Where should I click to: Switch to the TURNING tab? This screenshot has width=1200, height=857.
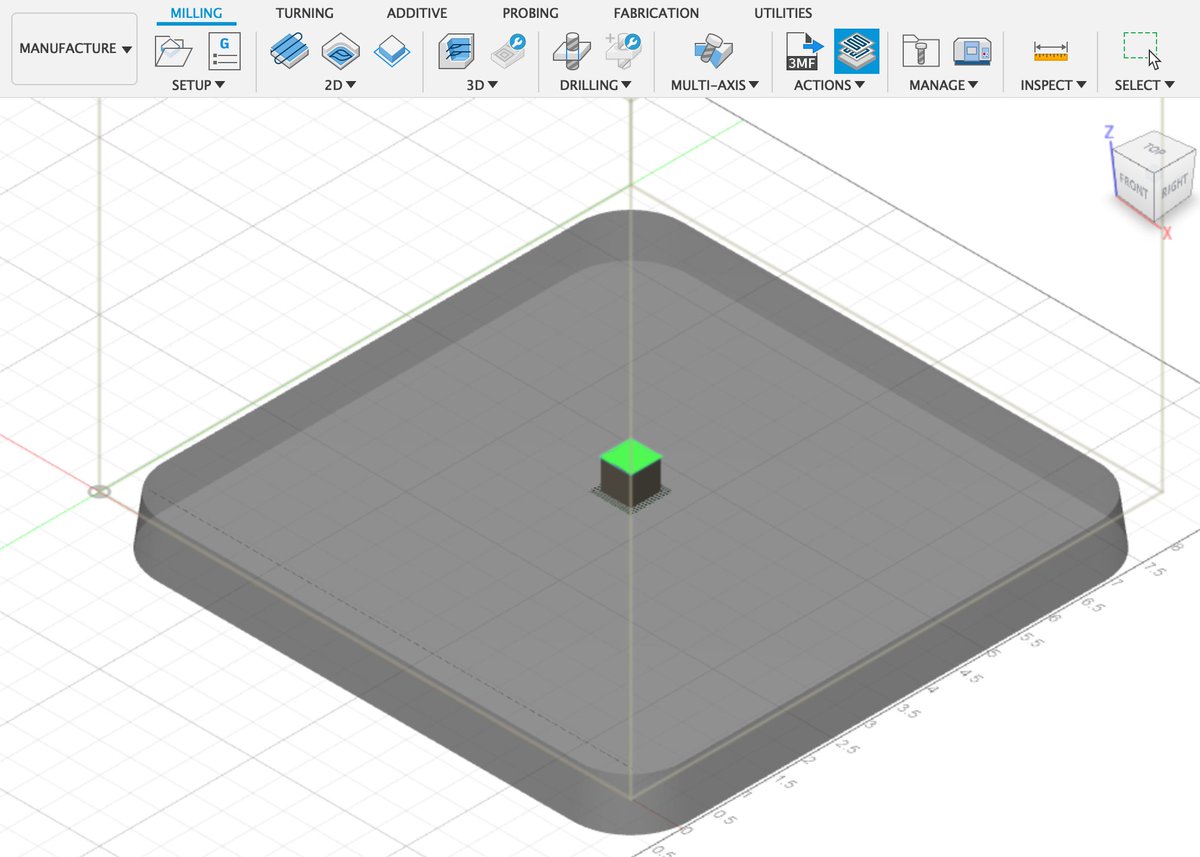tap(304, 13)
